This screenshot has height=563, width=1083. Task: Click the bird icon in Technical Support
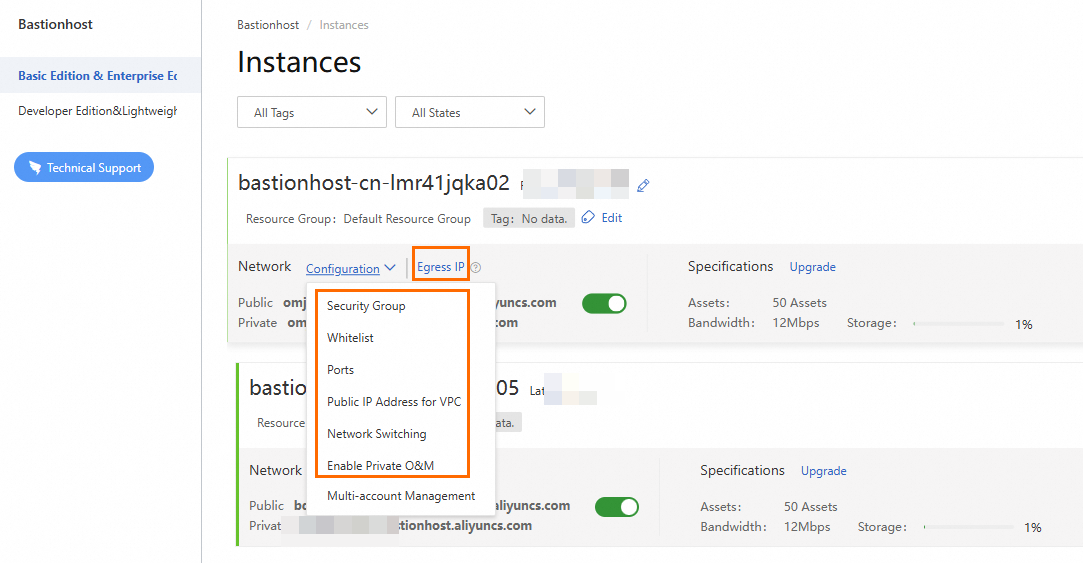click(x=35, y=167)
